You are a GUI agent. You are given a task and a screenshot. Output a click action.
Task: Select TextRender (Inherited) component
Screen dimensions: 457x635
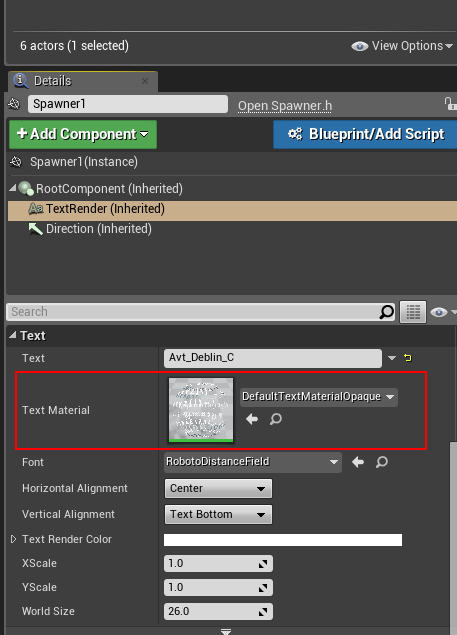[x=232, y=209]
